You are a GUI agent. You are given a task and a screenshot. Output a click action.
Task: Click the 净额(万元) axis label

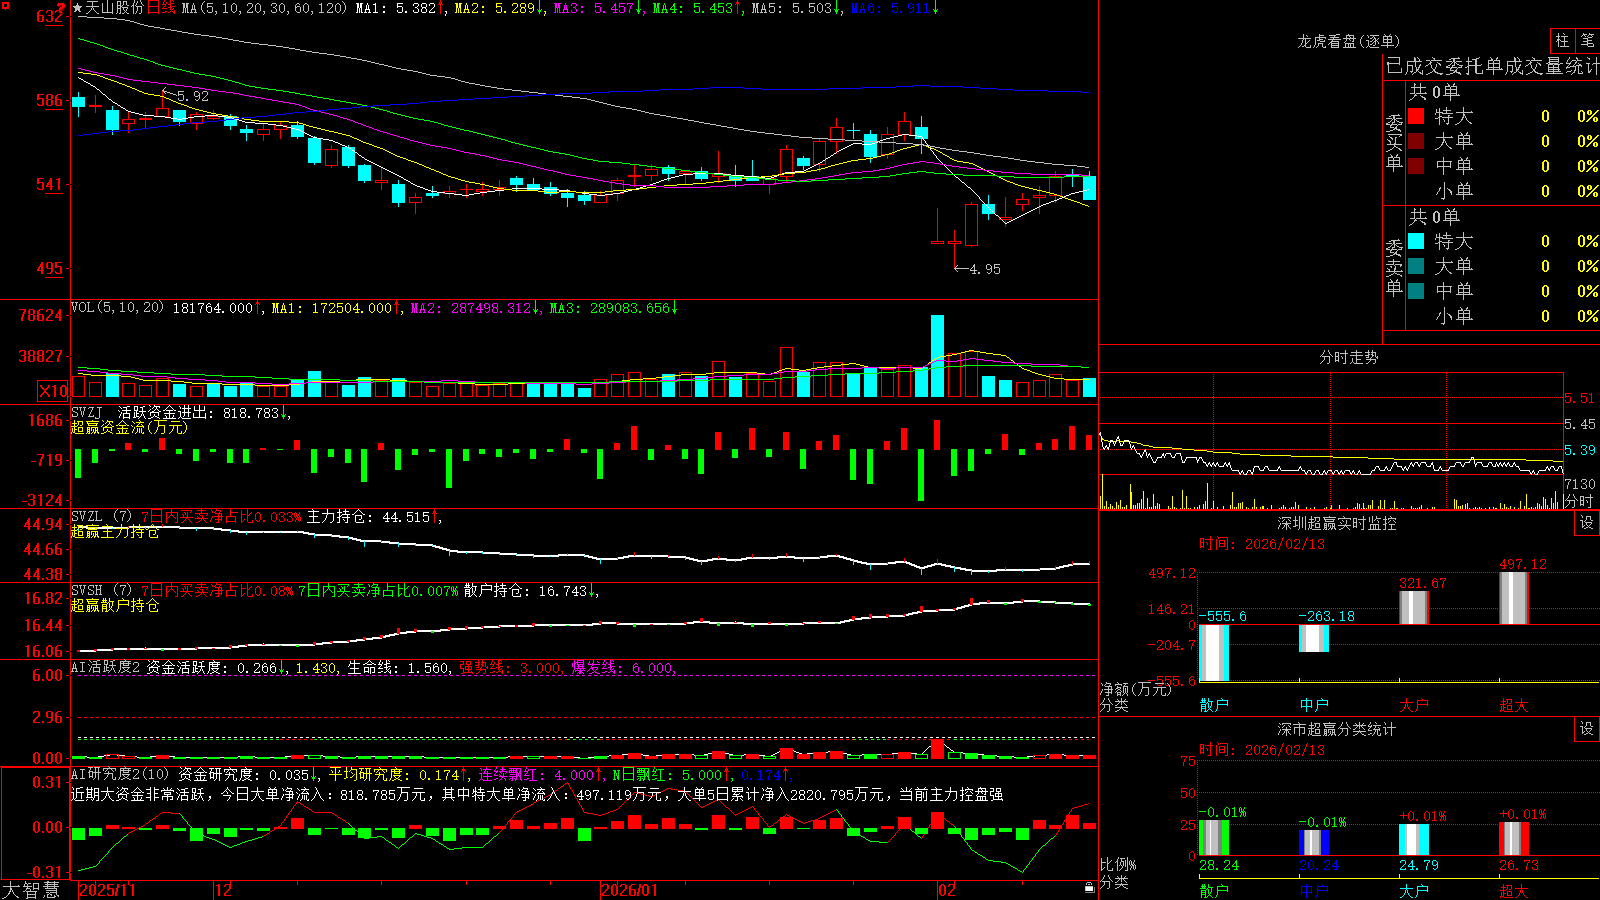(1135, 689)
